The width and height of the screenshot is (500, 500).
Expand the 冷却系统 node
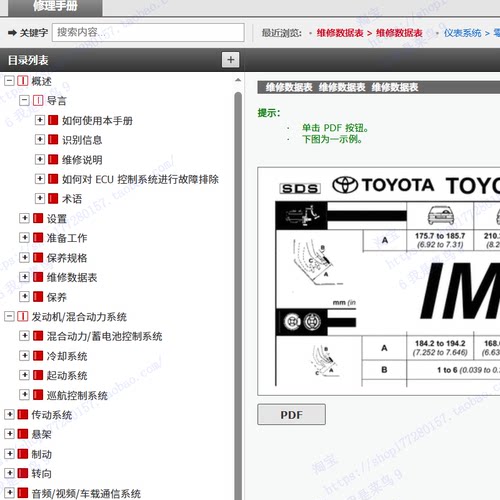click(24, 356)
